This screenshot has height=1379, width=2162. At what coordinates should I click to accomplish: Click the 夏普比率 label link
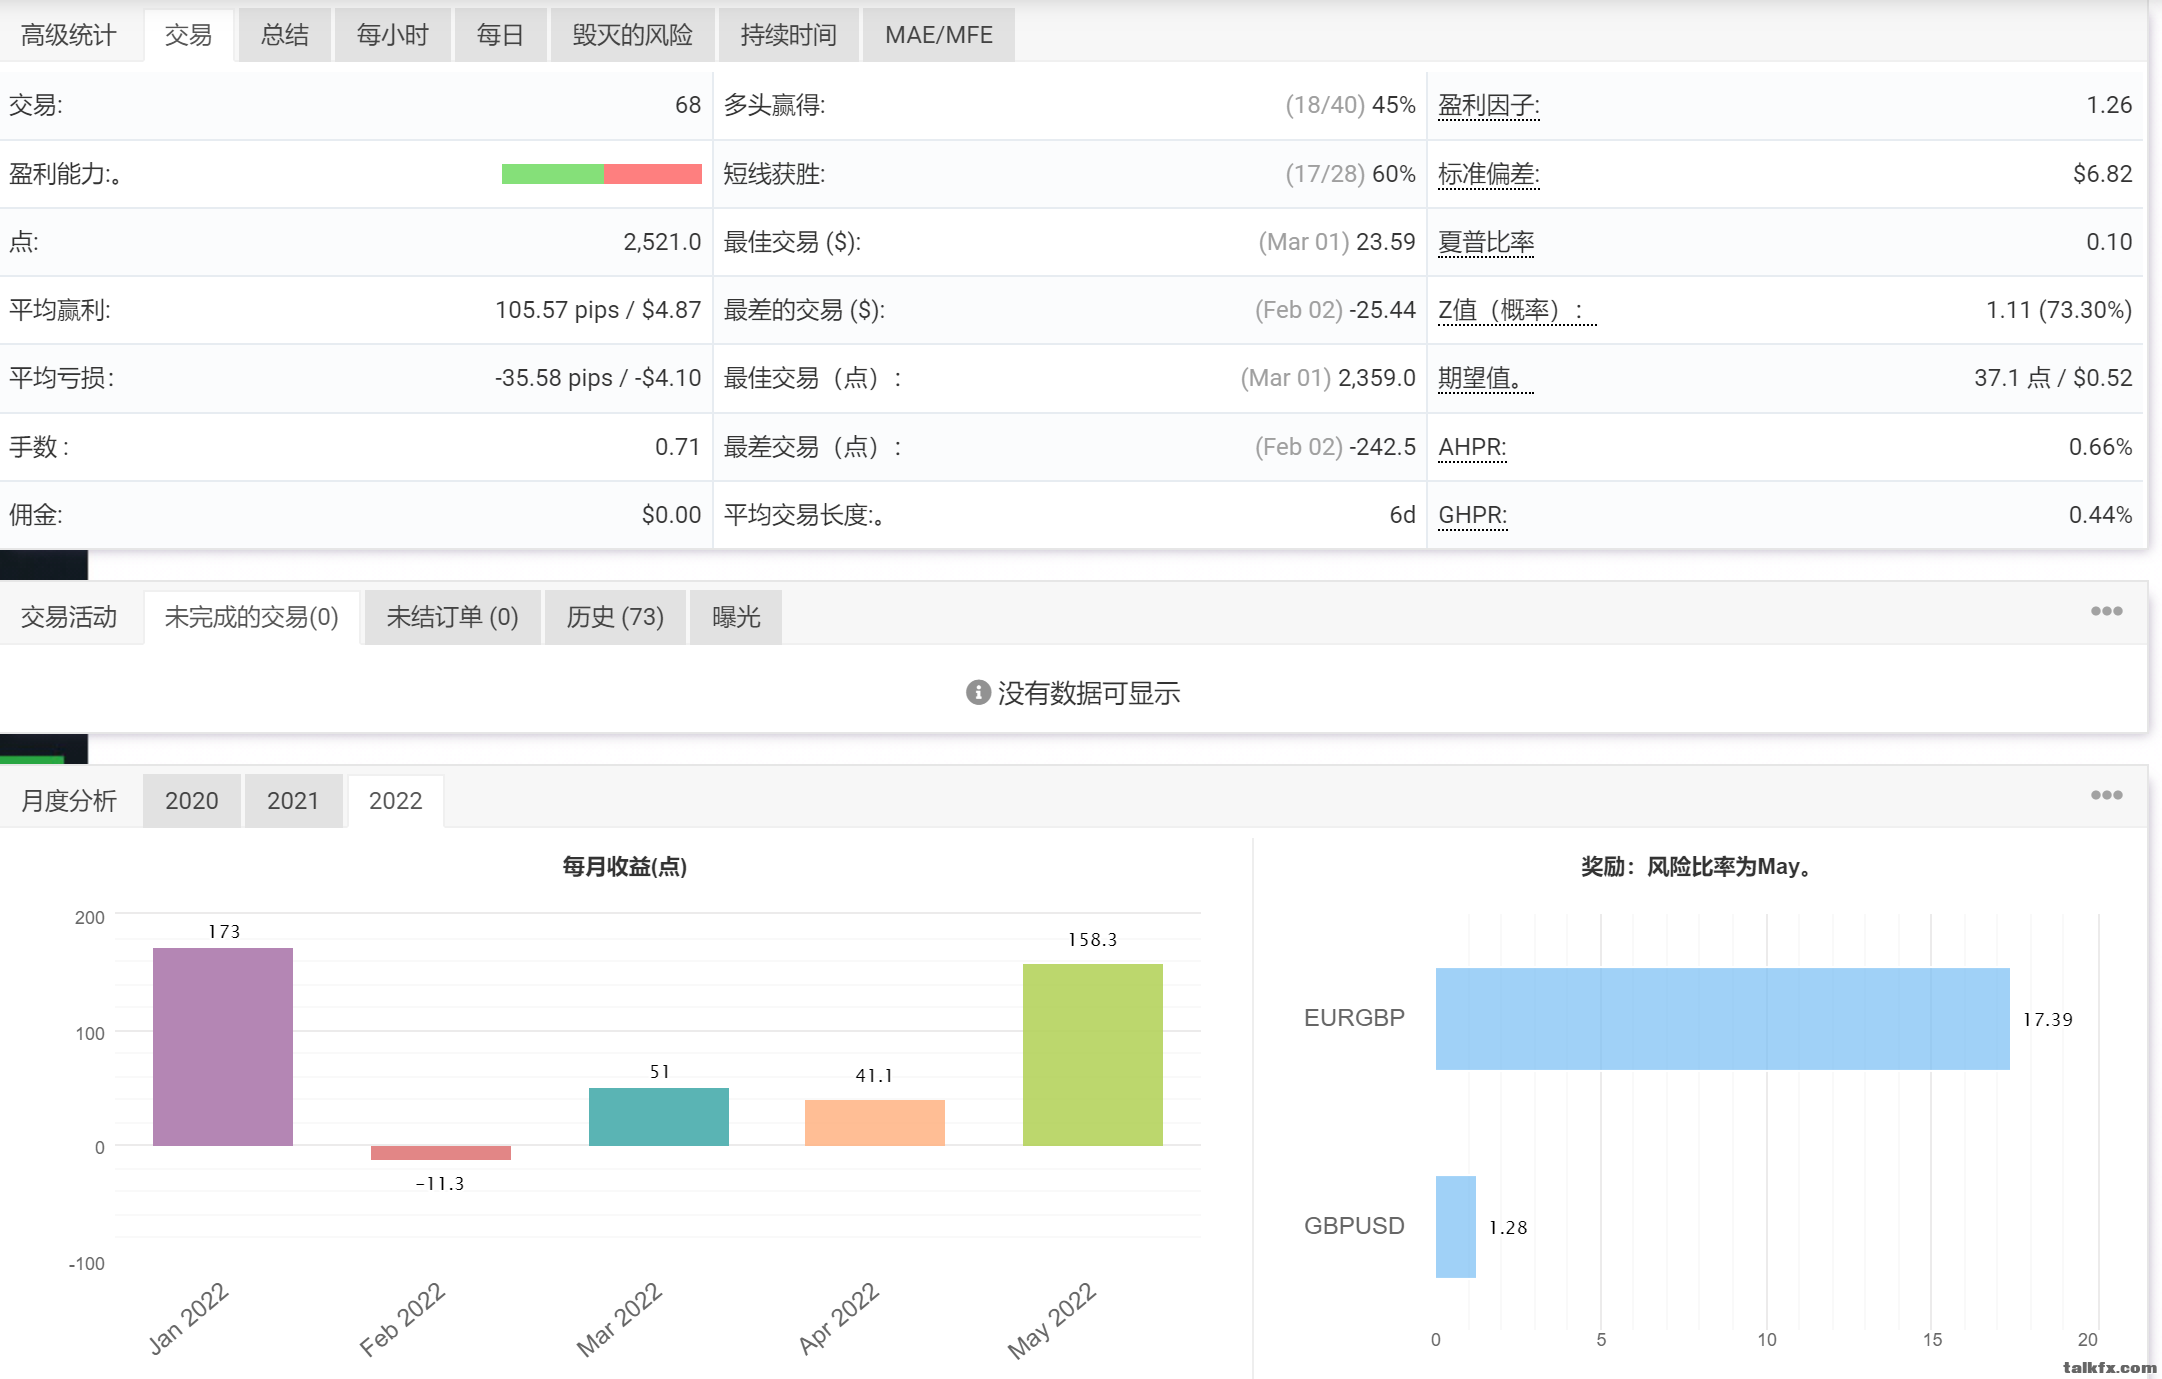point(1486,242)
